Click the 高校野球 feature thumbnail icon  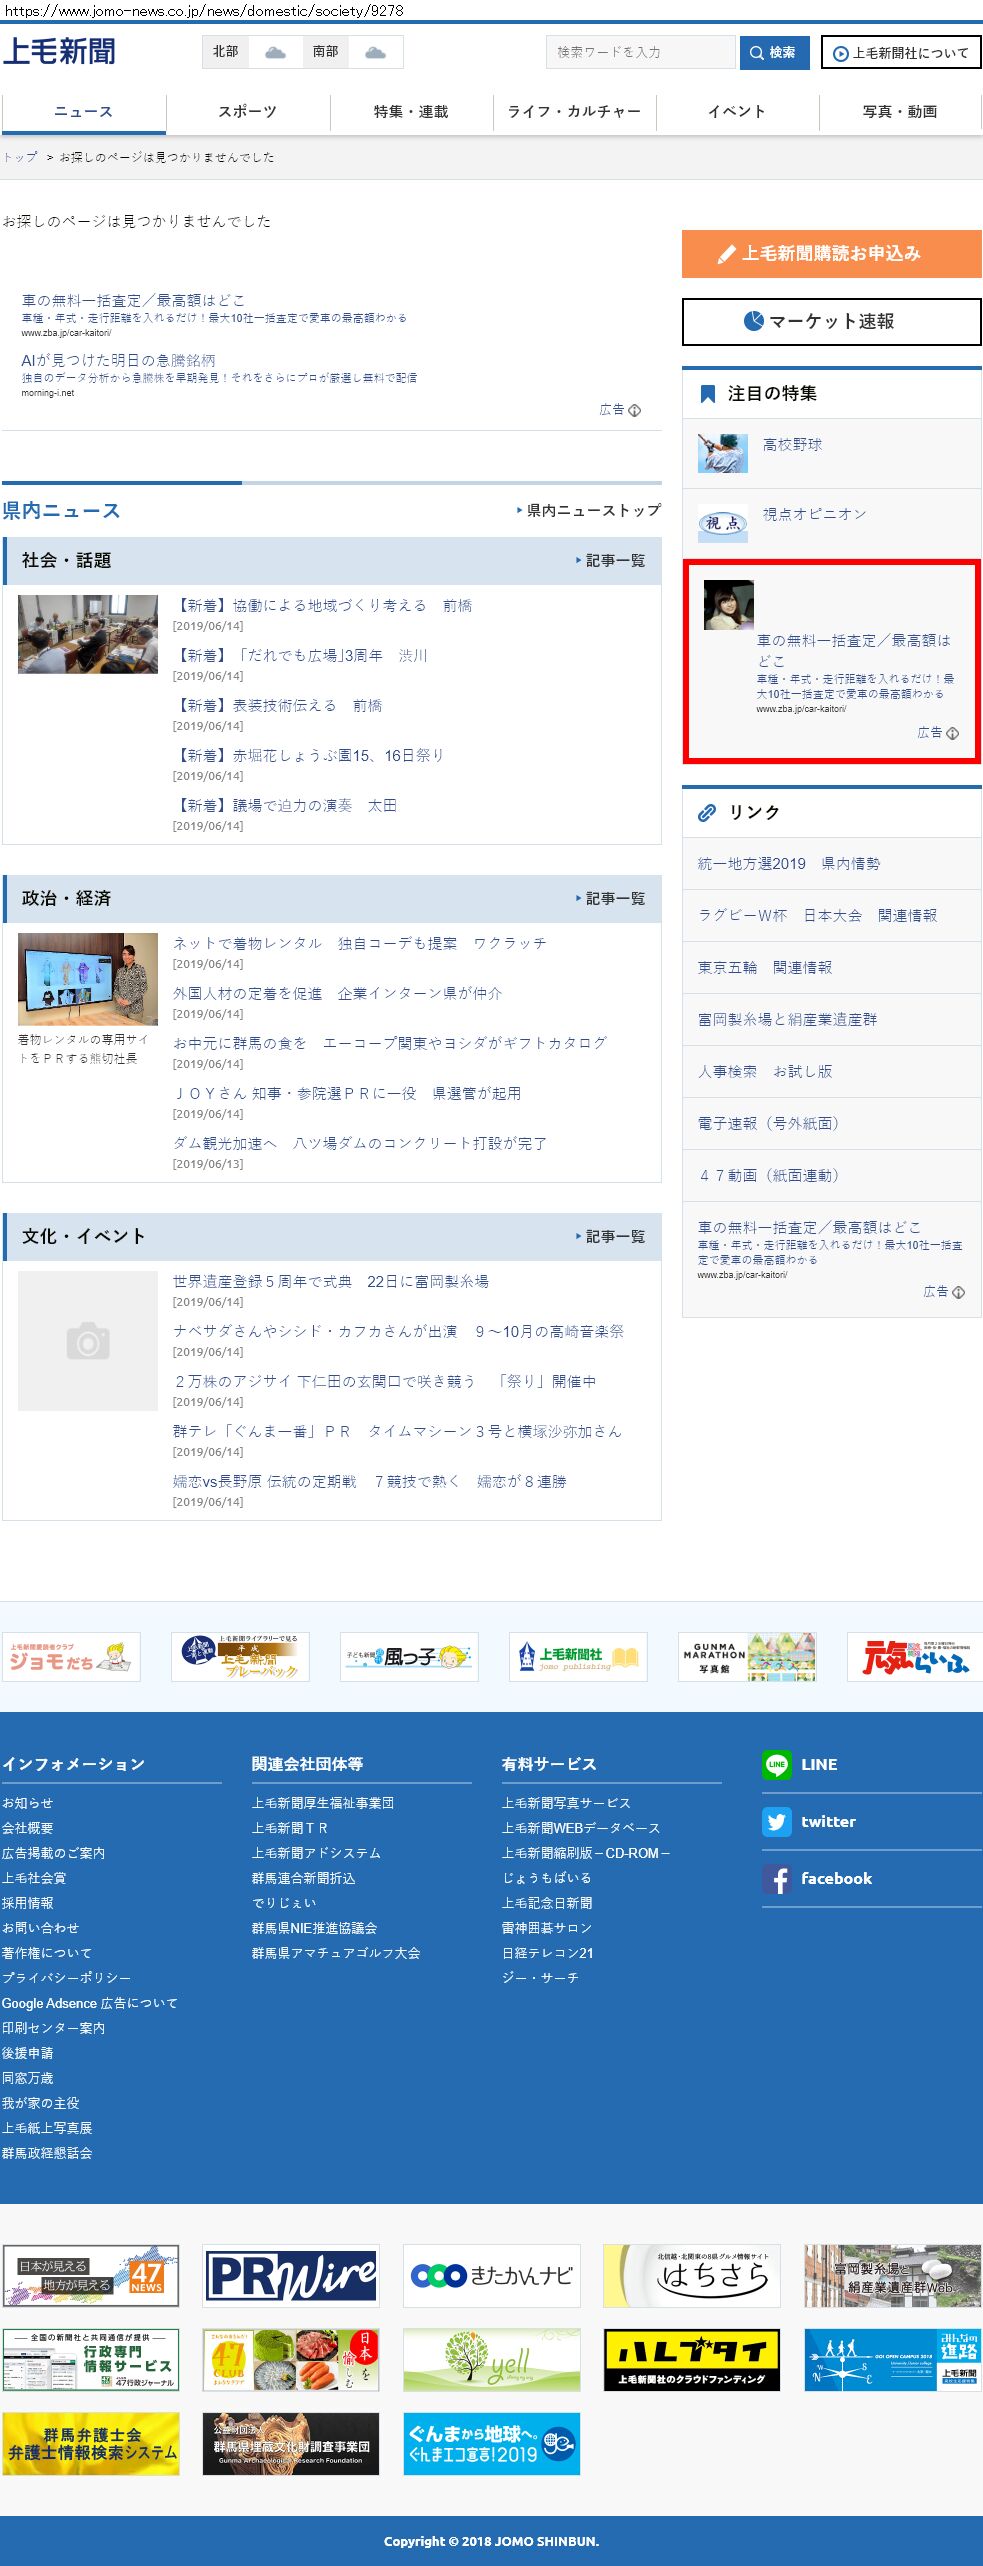click(722, 453)
